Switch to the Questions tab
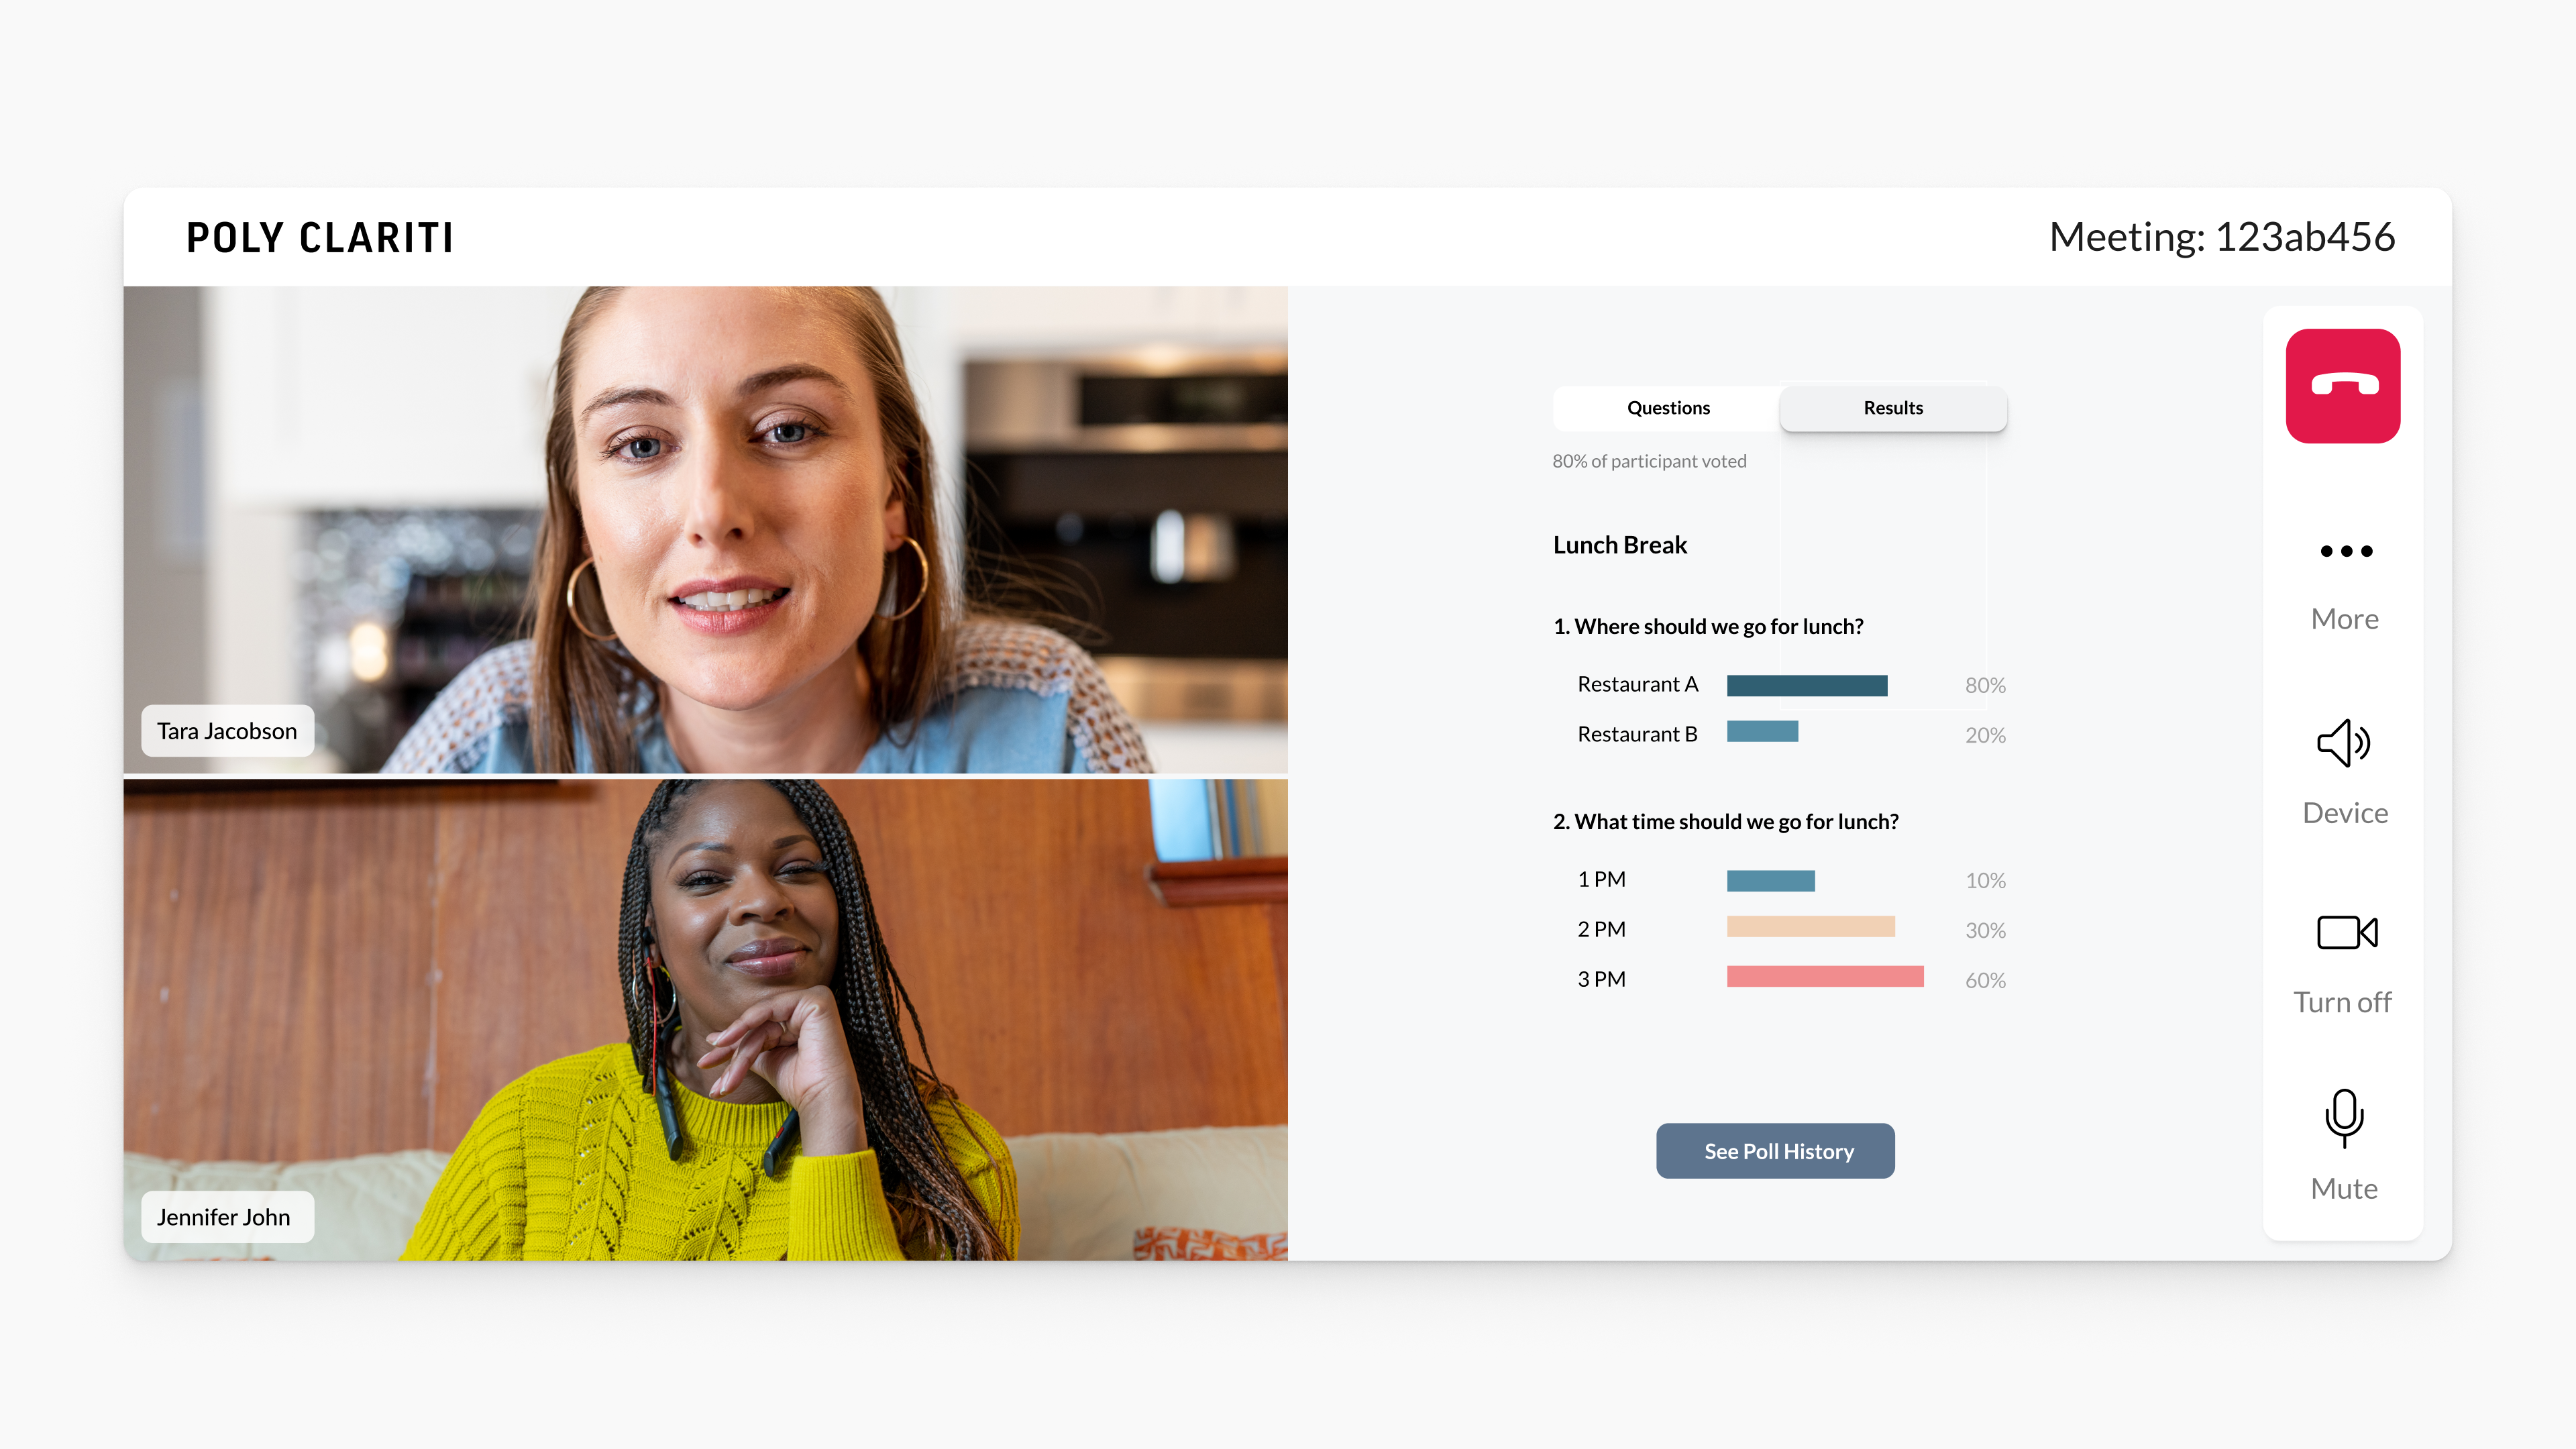The width and height of the screenshot is (2576, 1449). click(x=1668, y=408)
